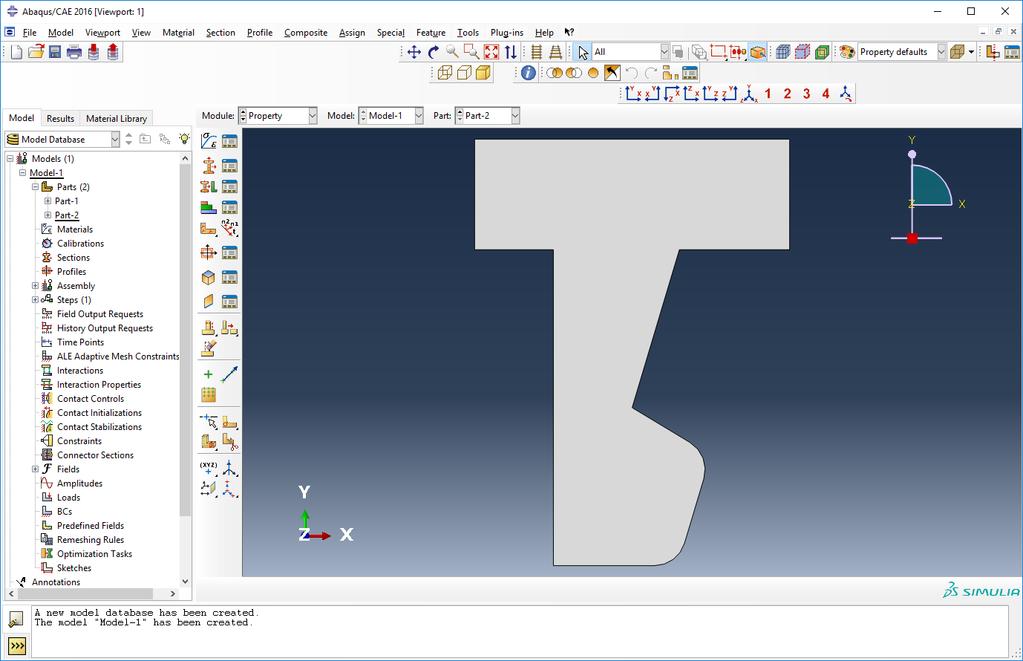Click the blue-topped cube Create Skin icon
The image size is (1023, 661).
pos(209,277)
